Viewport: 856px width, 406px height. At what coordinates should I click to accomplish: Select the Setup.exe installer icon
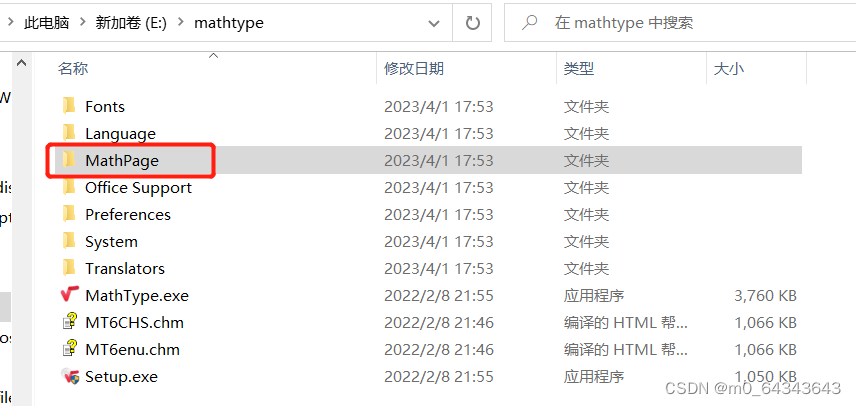pos(70,377)
